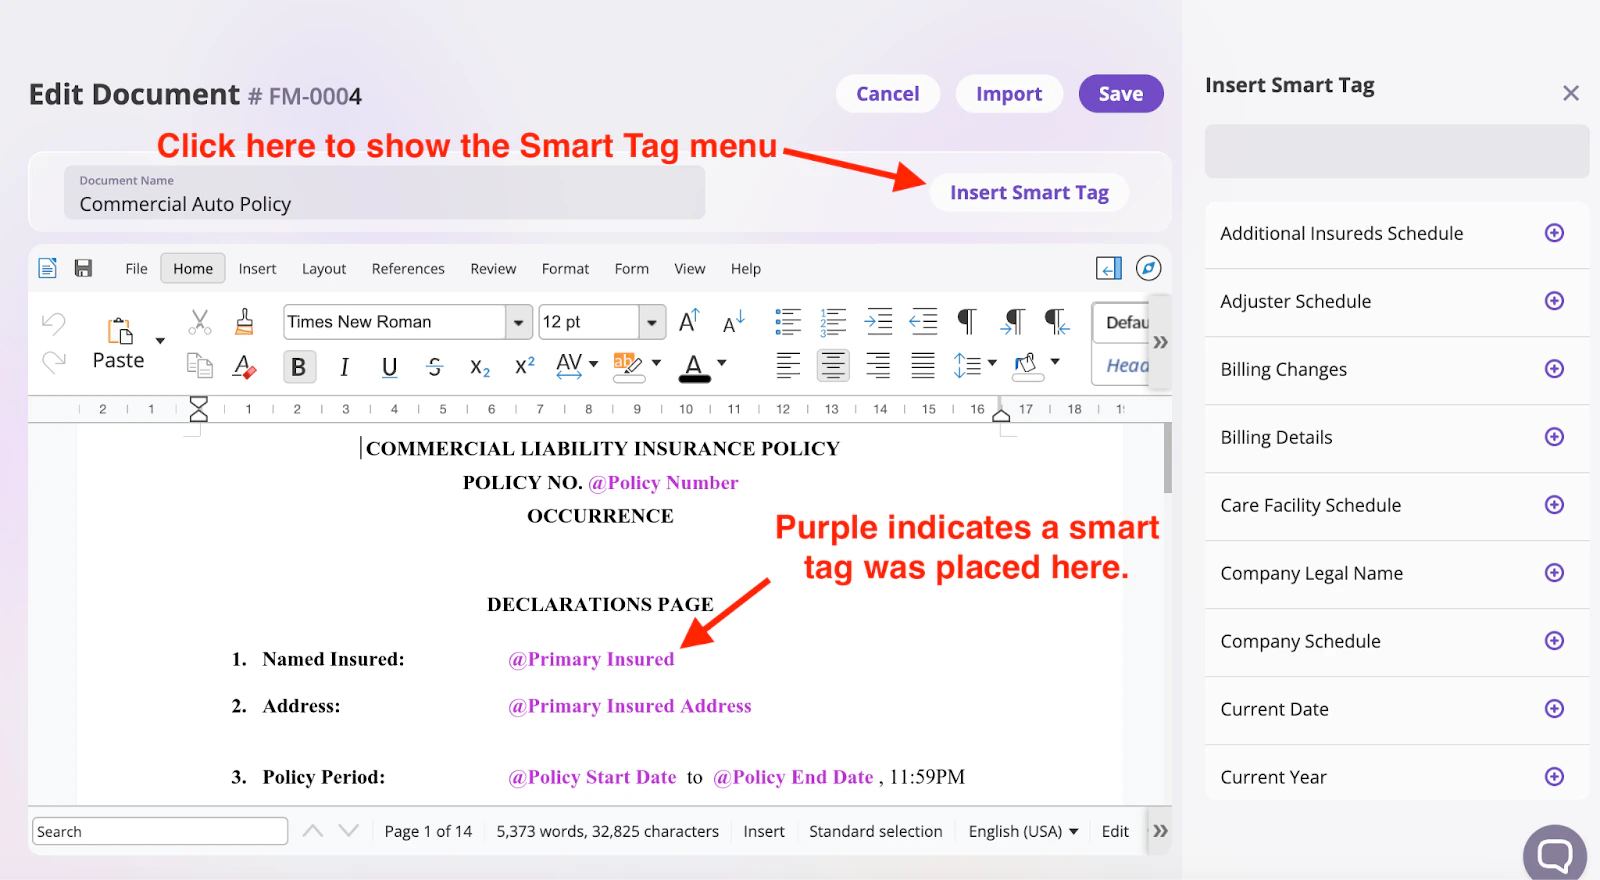
Task: Click the Clear Formatting icon
Action: click(244, 367)
